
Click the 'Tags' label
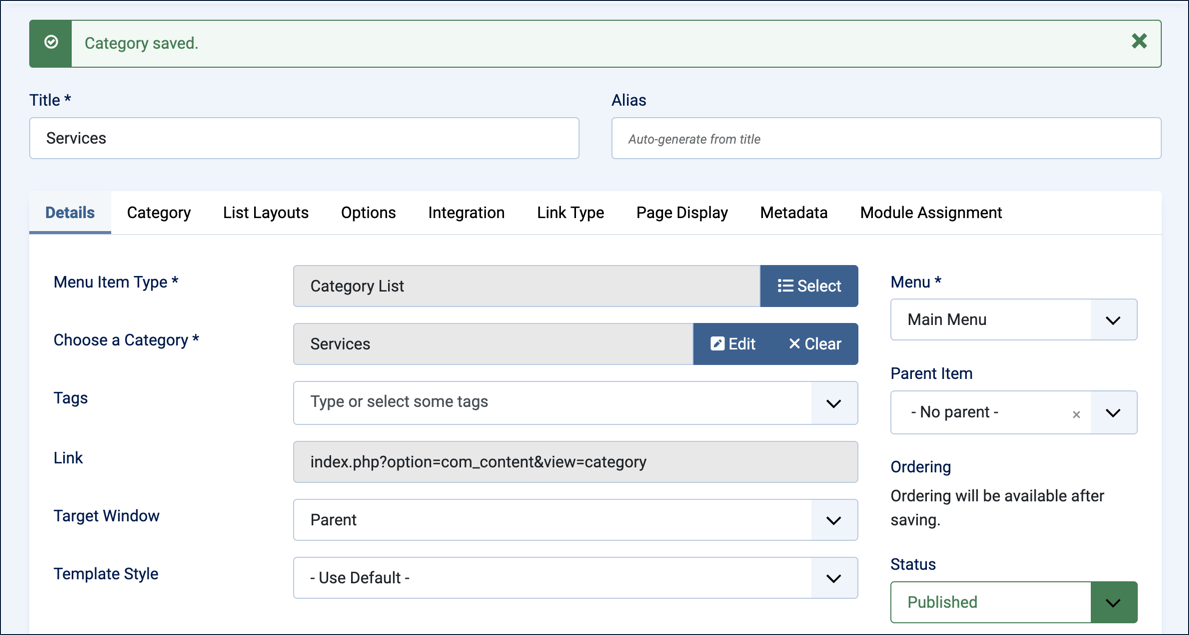[71, 398]
